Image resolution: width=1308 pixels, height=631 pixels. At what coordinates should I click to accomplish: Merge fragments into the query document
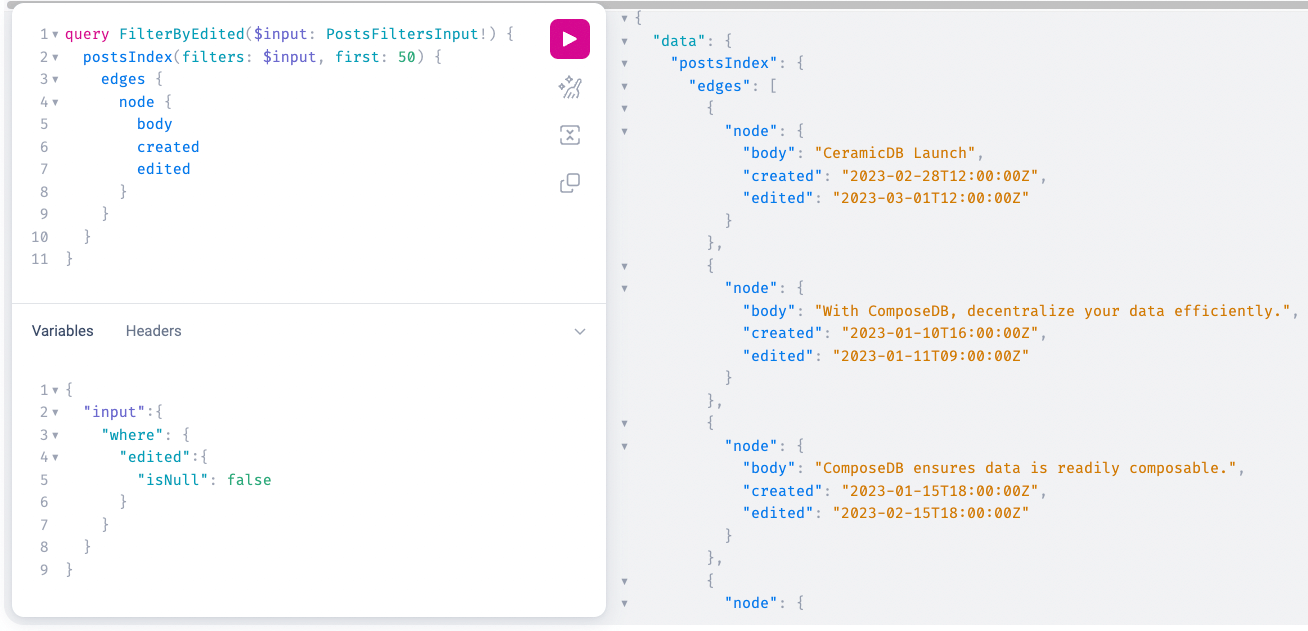coord(569,134)
